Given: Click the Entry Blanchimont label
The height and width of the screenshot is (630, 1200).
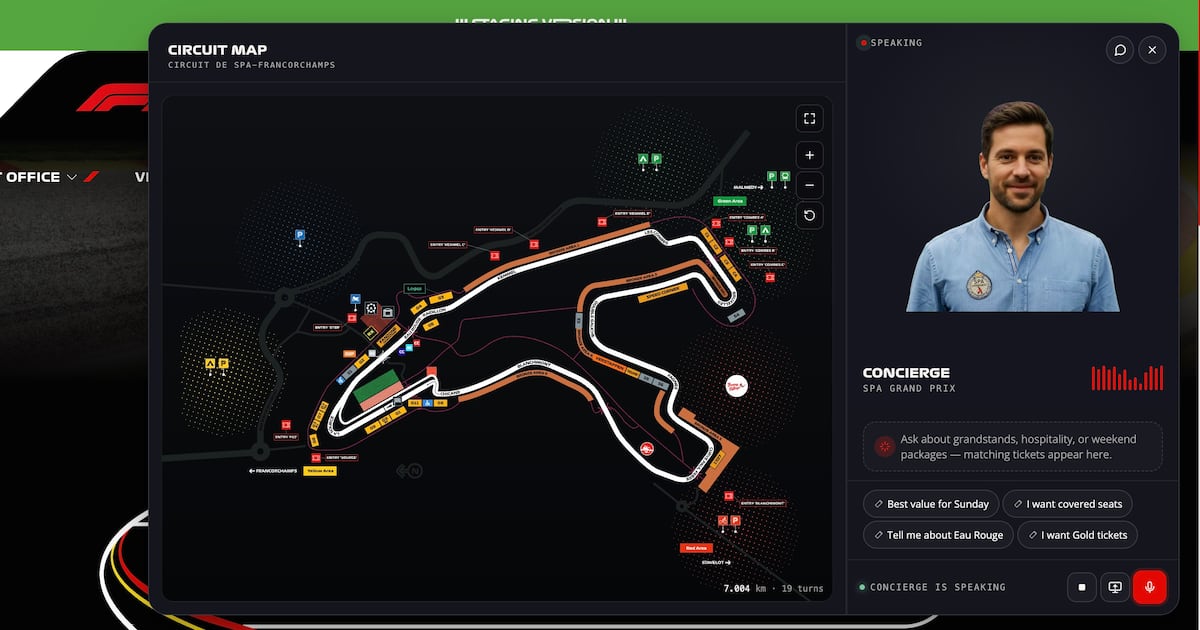Looking at the screenshot, I should (765, 503).
